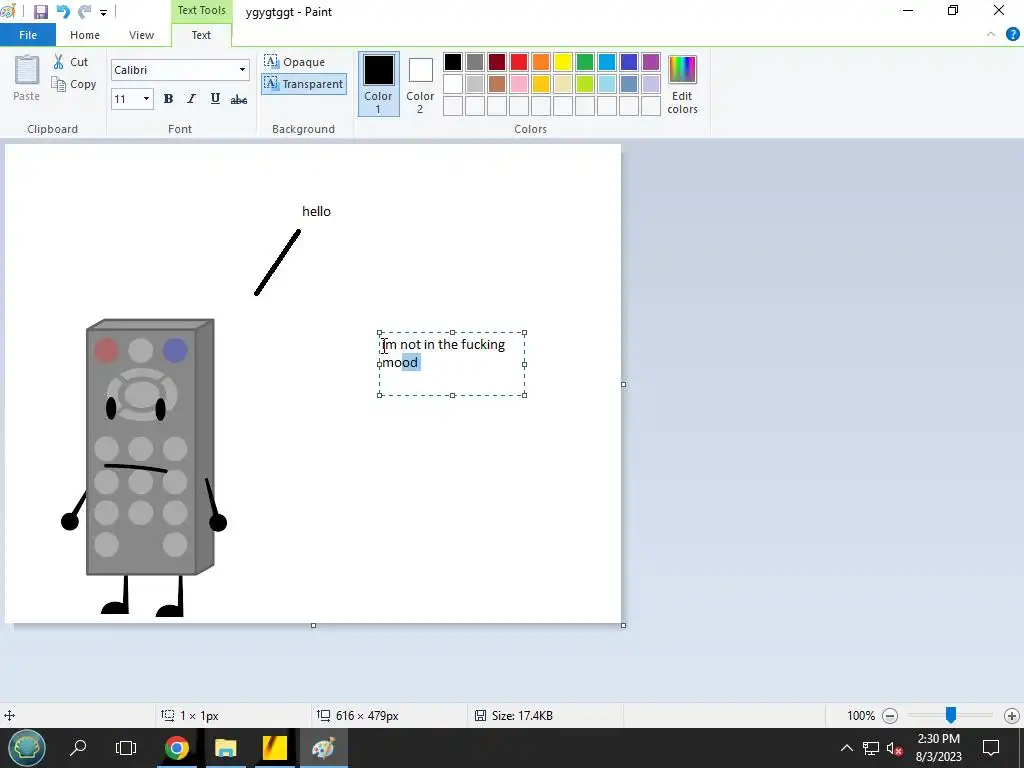Click the Undo arrow icon

(x=63, y=12)
